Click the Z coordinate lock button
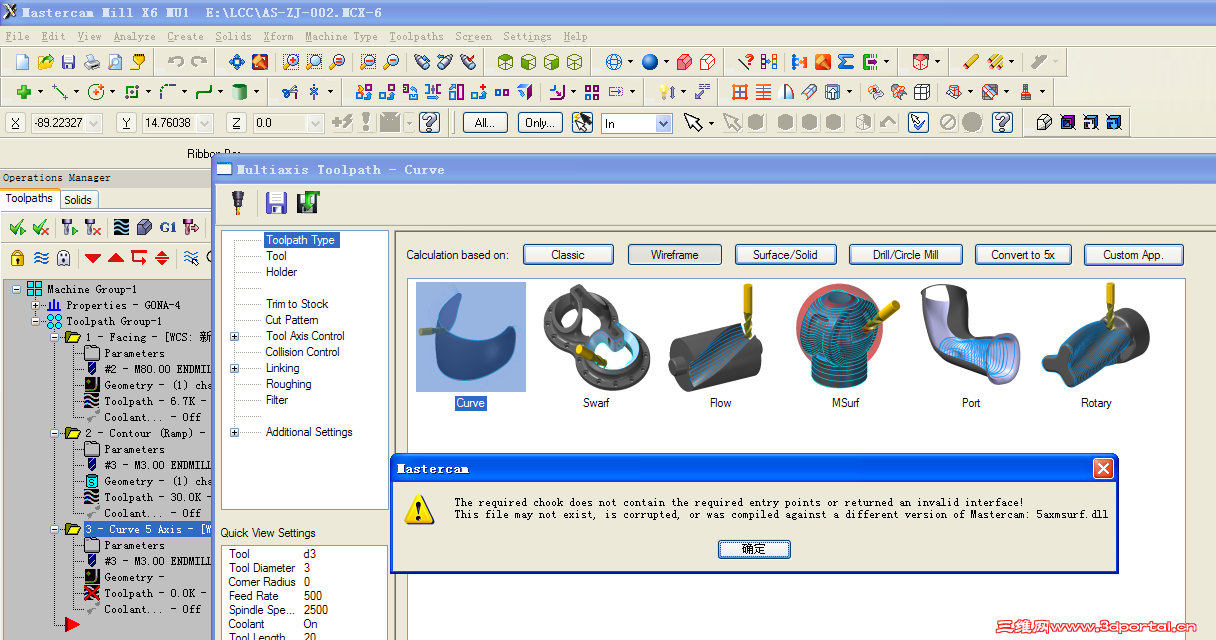The width and height of the screenshot is (1216, 640). tap(237, 123)
